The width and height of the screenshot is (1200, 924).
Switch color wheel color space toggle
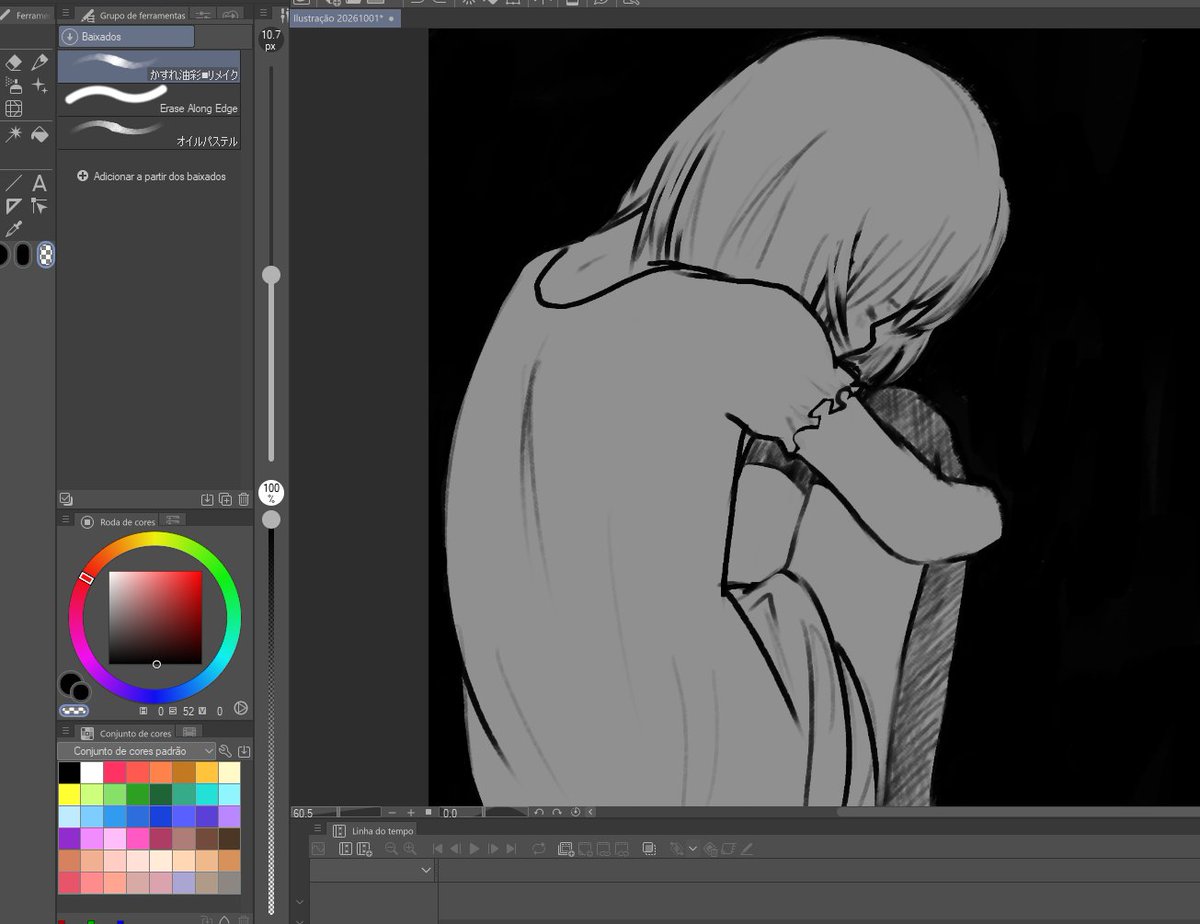click(241, 709)
